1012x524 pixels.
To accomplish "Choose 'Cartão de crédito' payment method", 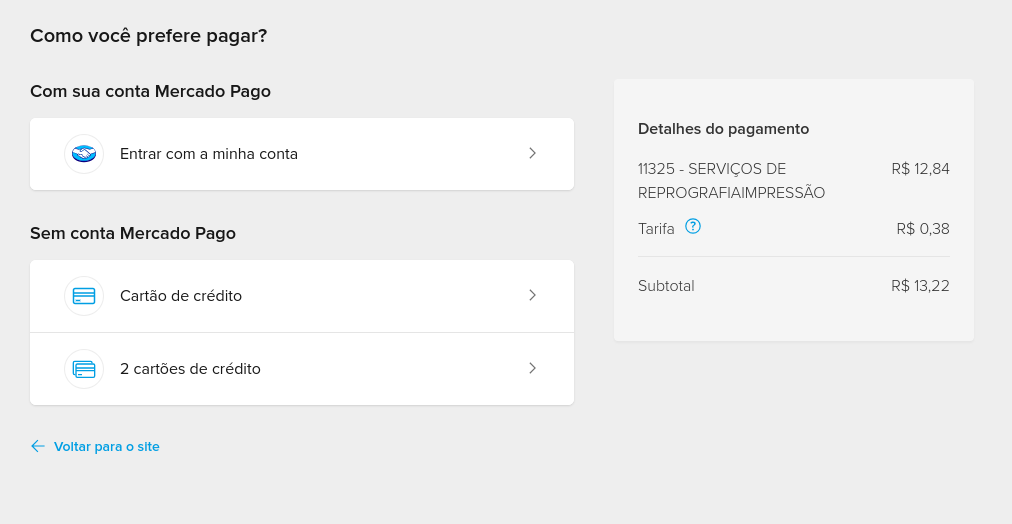I will pos(181,296).
